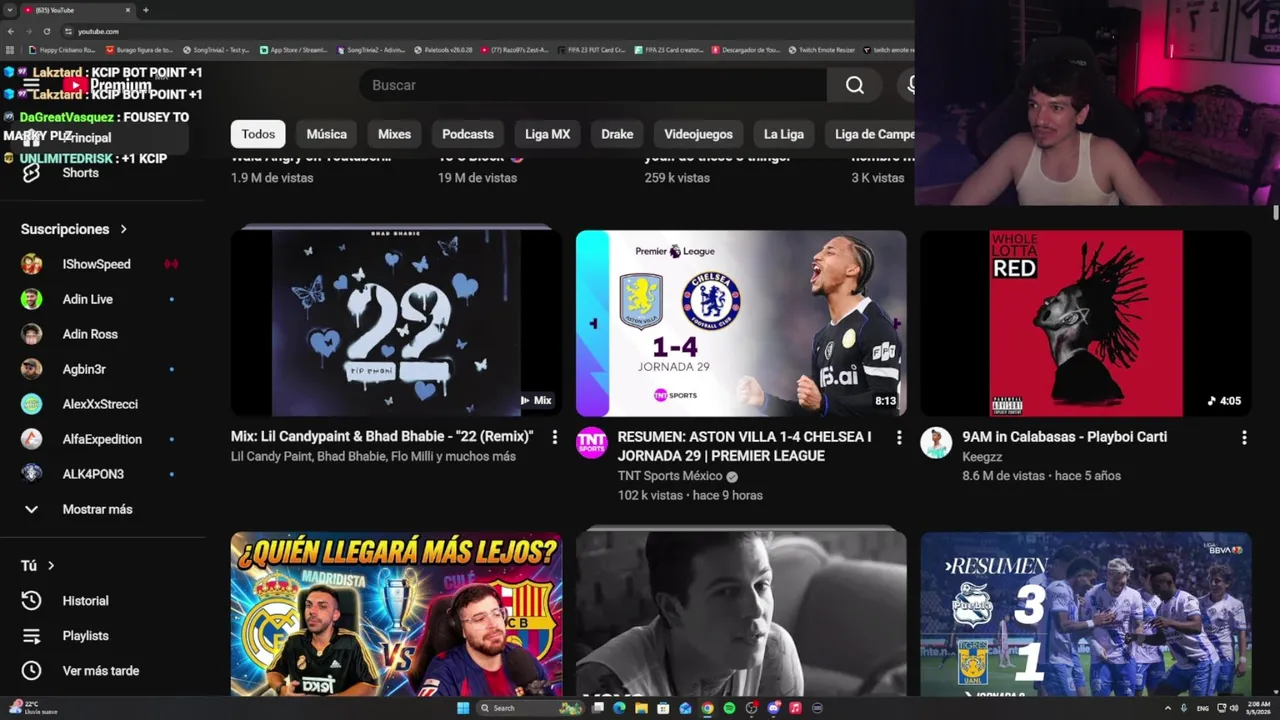Open File Explorer from the taskbar
The width and height of the screenshot is (1280, 720).
point(641,708)
